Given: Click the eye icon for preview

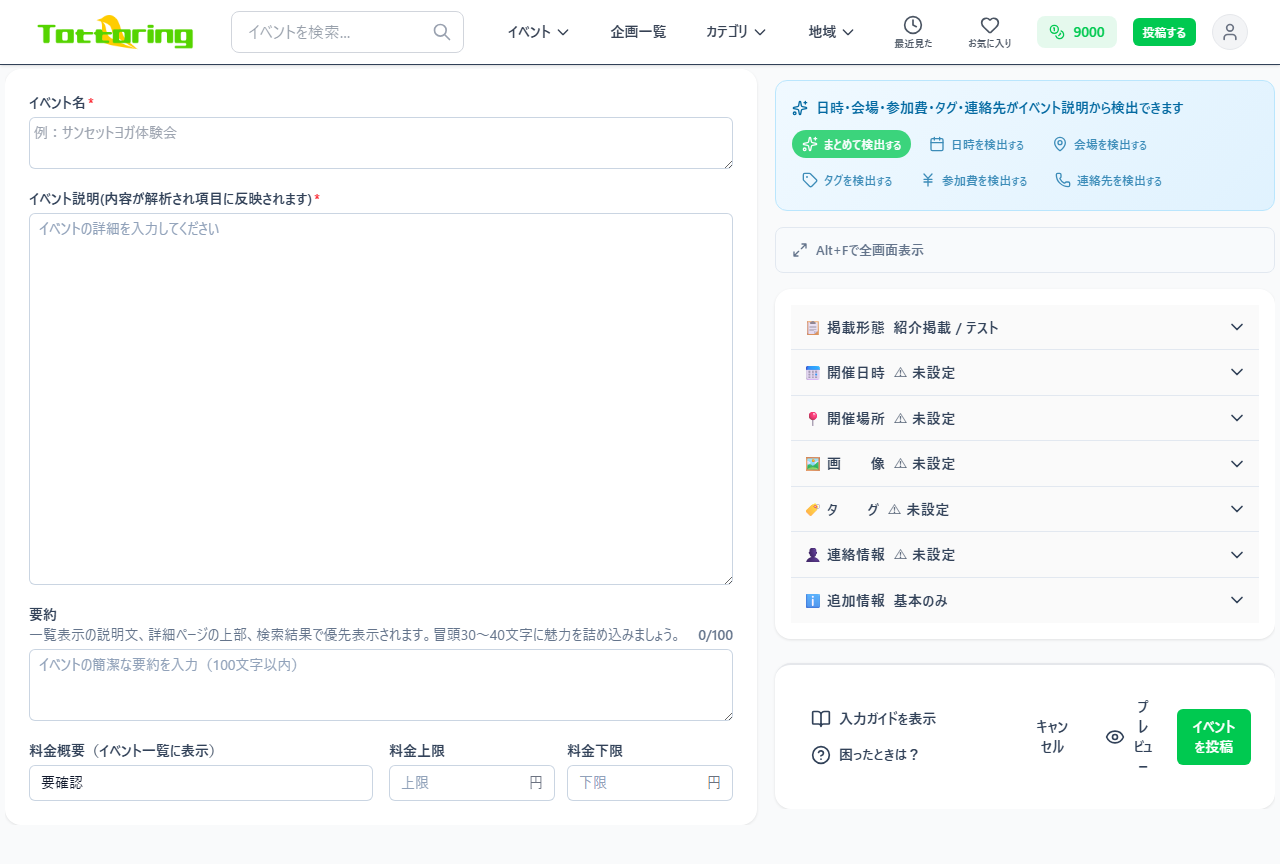Looking at the screenshot, I should click(1115, 737).
